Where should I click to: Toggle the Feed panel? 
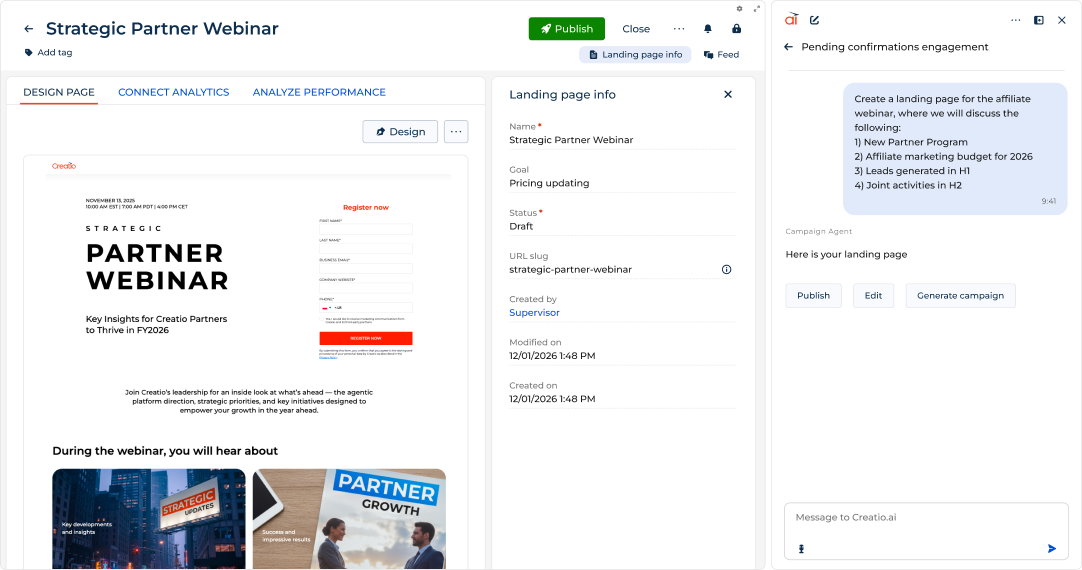click(x=721, y=55)
